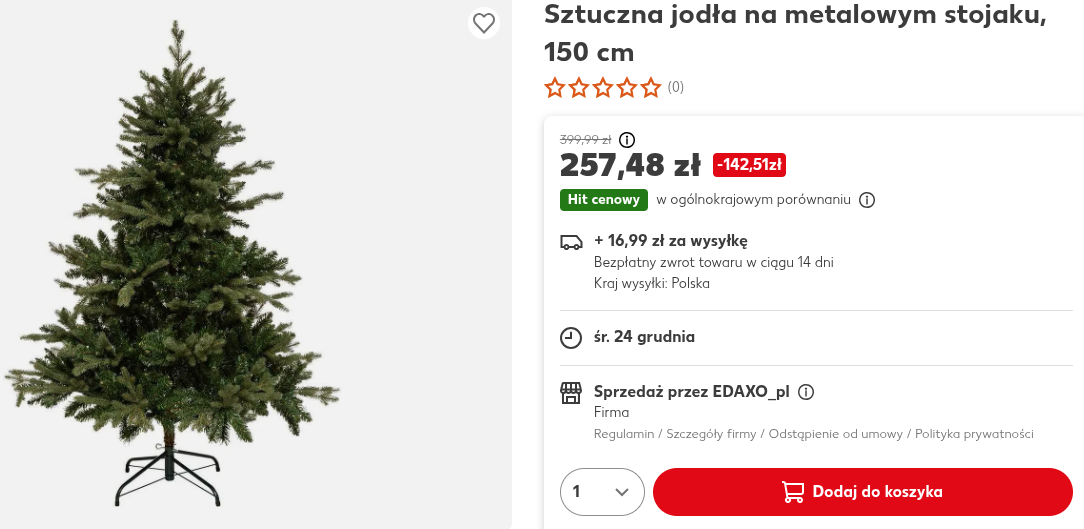The height and width of the screenshot is (529, 1084).
Task: Click the red -142,51zł discount badge
Action: (x=749, y=165)
